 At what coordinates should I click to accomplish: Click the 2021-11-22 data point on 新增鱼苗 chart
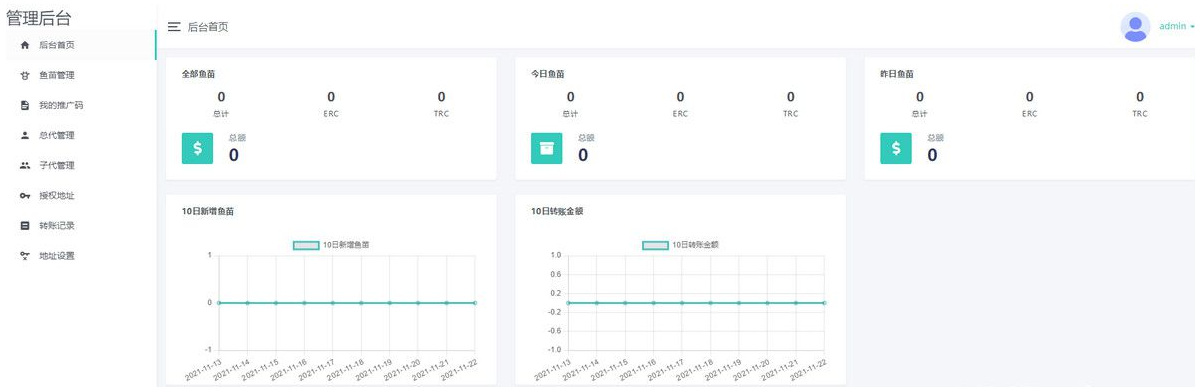[x=475, y=302]
